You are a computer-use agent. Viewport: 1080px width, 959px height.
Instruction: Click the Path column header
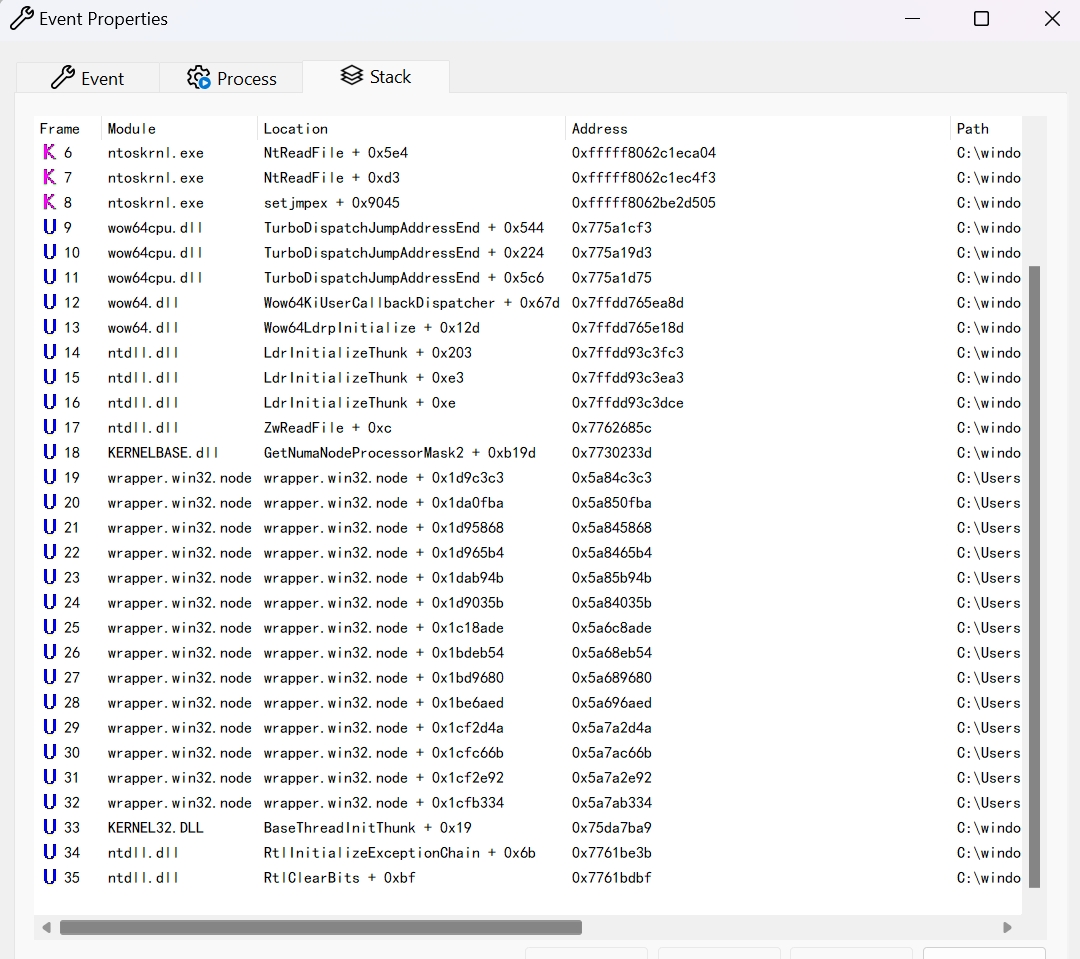[x=973, y=129]
